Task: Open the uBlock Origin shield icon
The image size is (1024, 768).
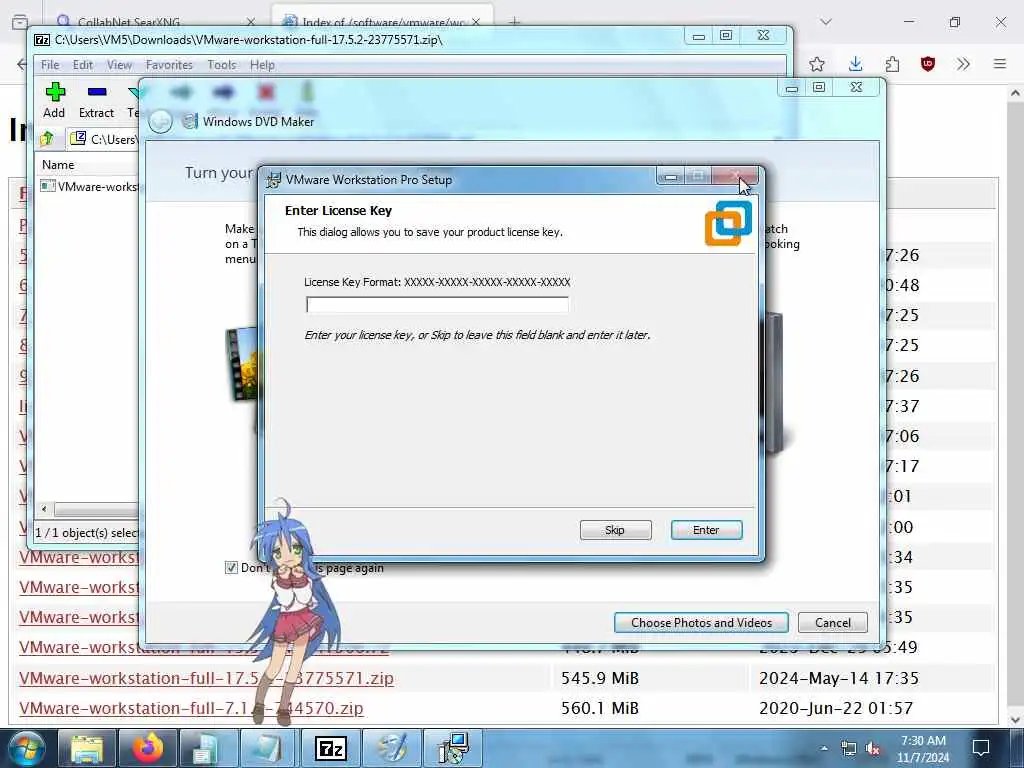Action: pyautogui.click(x=927, y=64)
